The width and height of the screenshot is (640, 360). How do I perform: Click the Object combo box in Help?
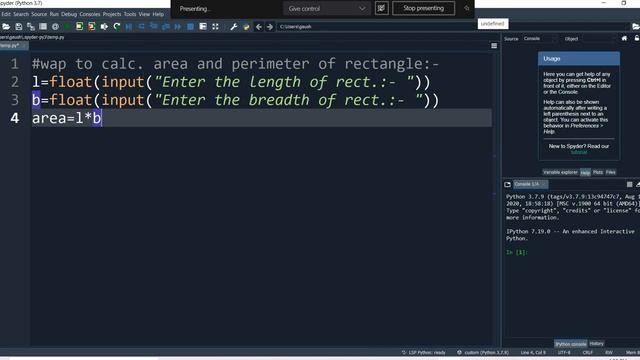(x=598, y=39)
